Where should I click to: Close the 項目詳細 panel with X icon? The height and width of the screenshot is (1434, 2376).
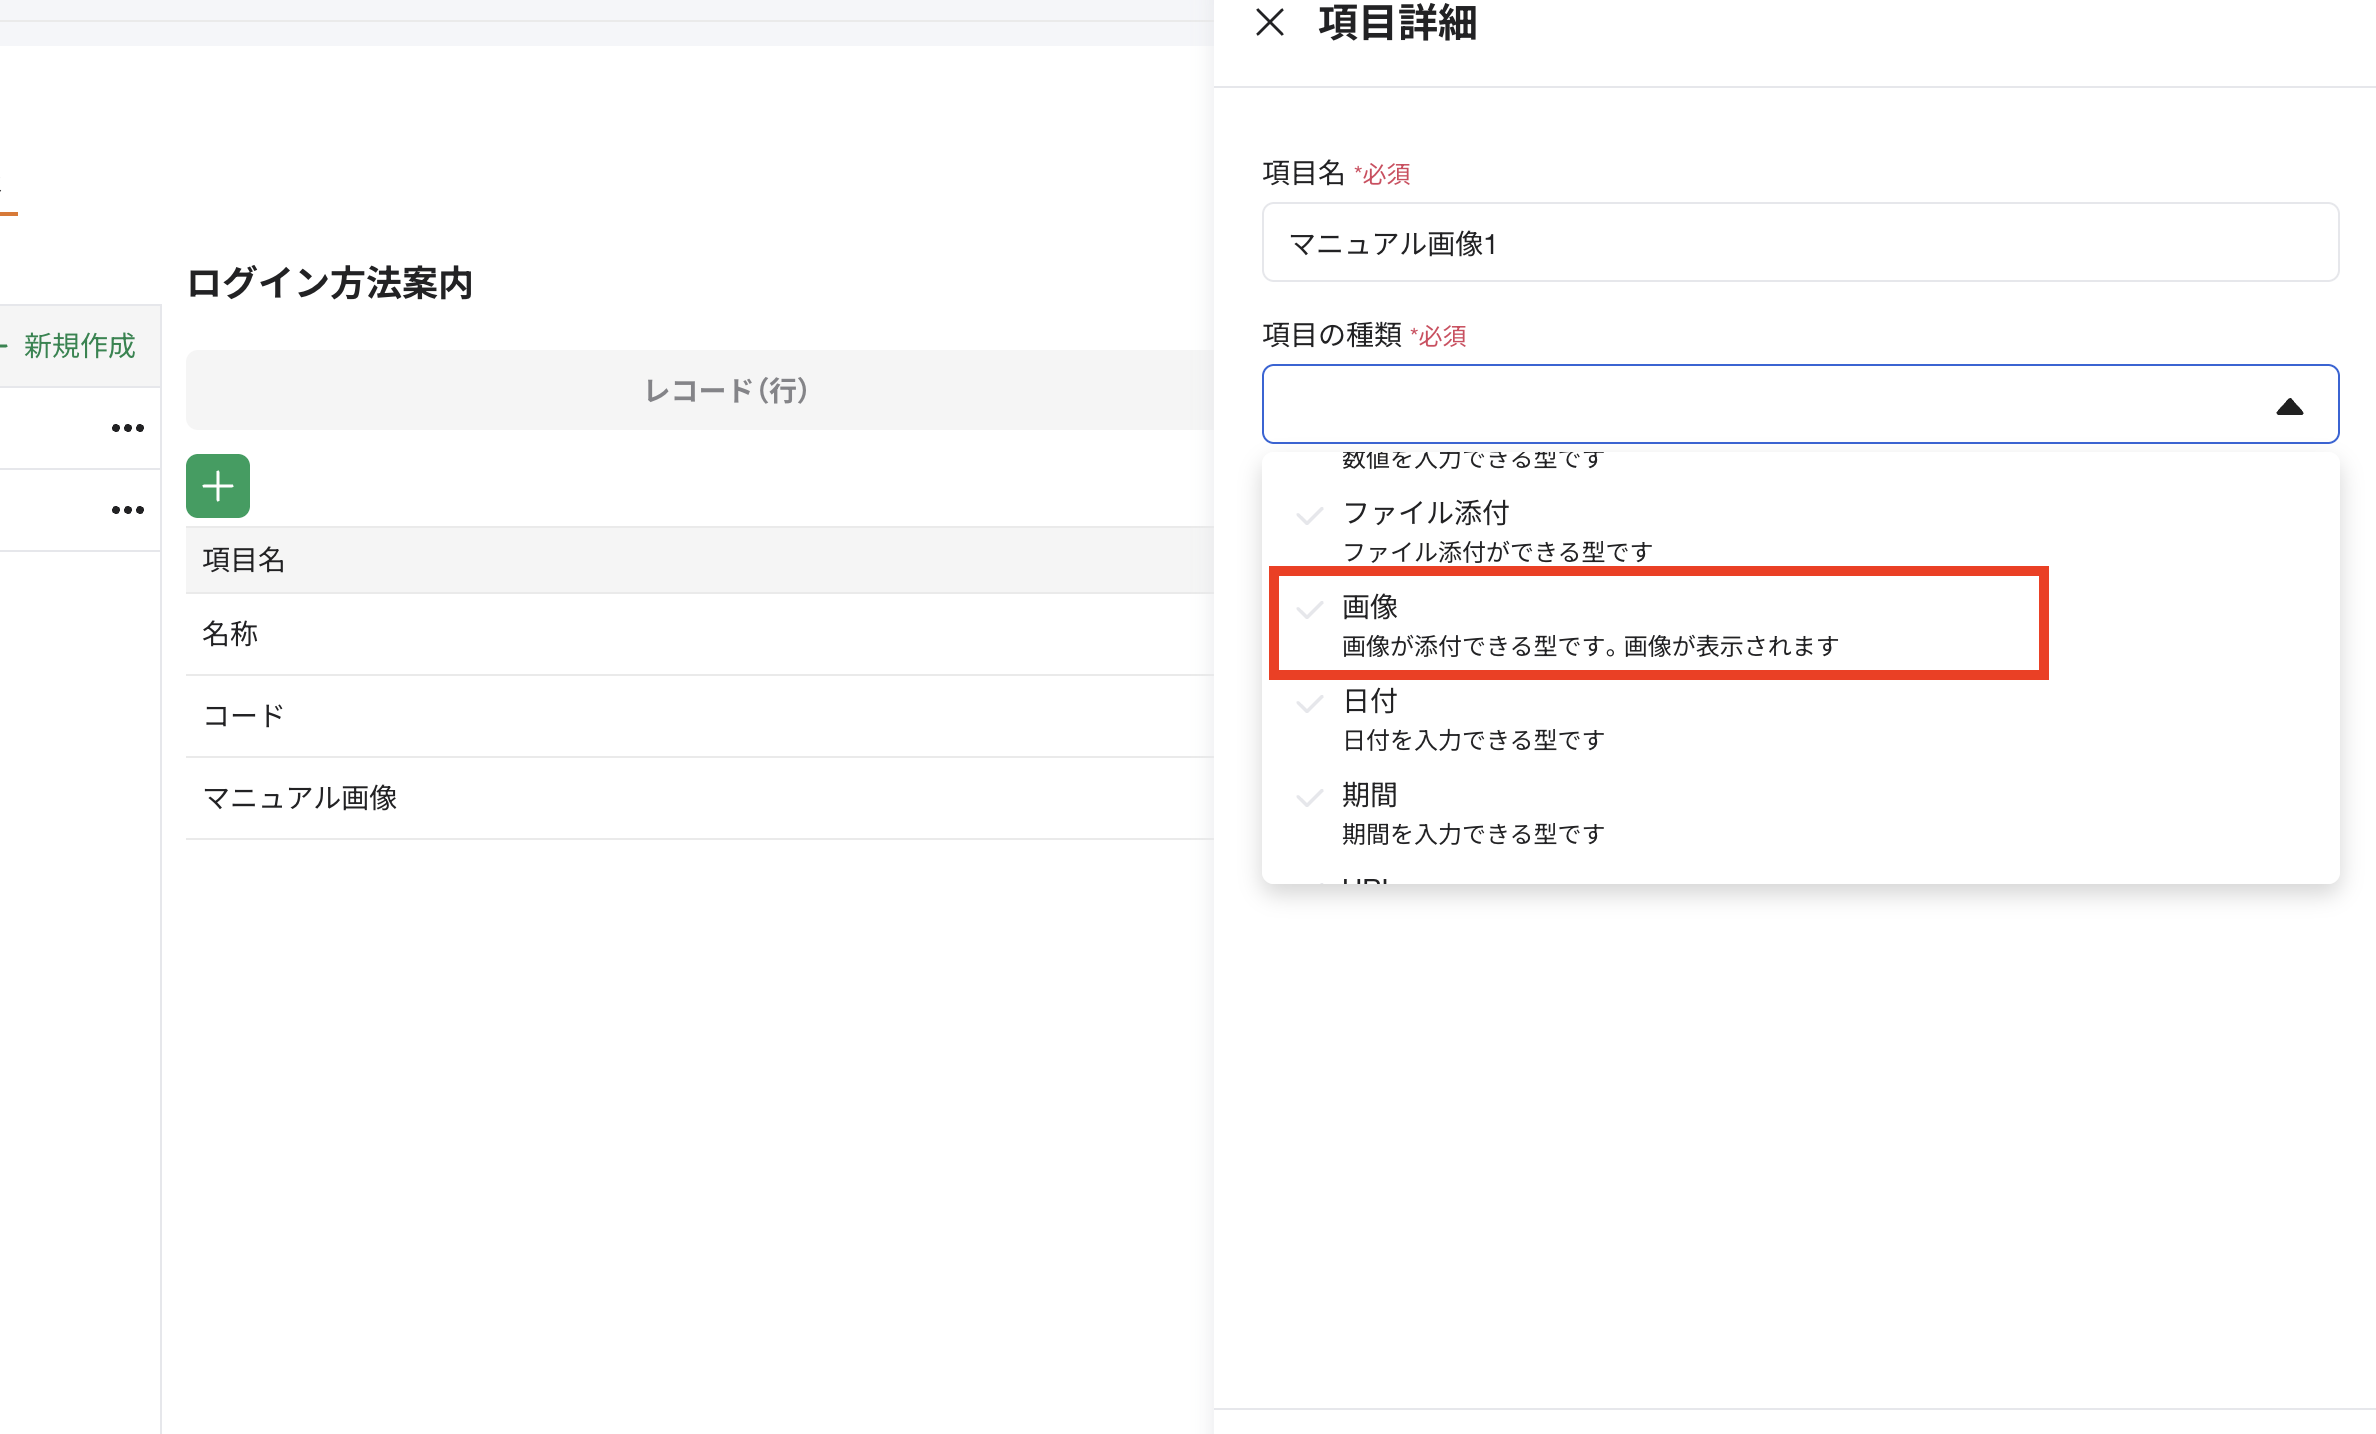point(1269,22)
